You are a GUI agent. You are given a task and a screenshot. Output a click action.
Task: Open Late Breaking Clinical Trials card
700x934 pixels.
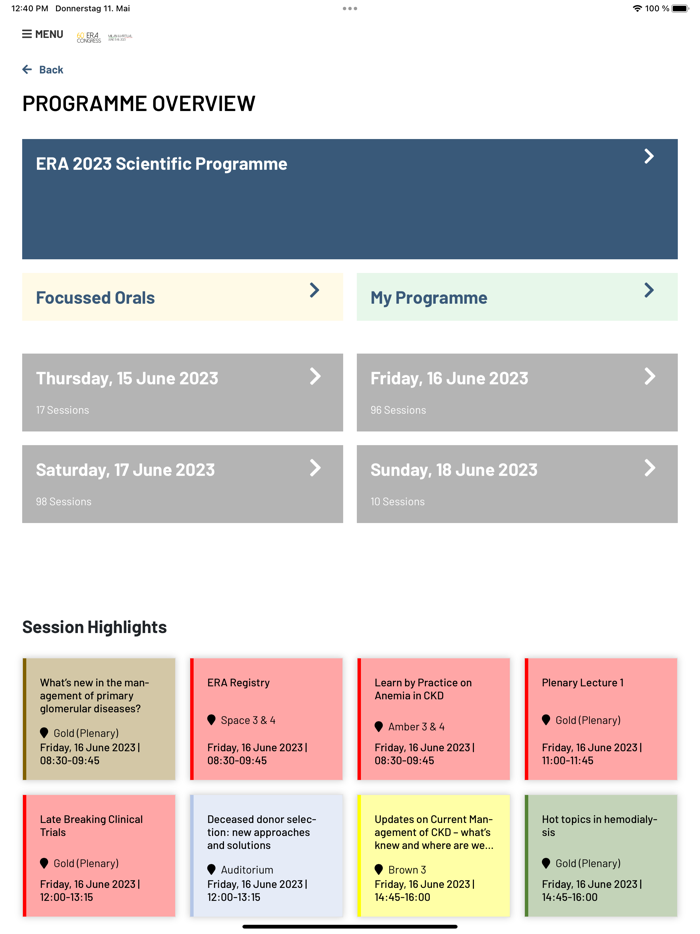99,856
